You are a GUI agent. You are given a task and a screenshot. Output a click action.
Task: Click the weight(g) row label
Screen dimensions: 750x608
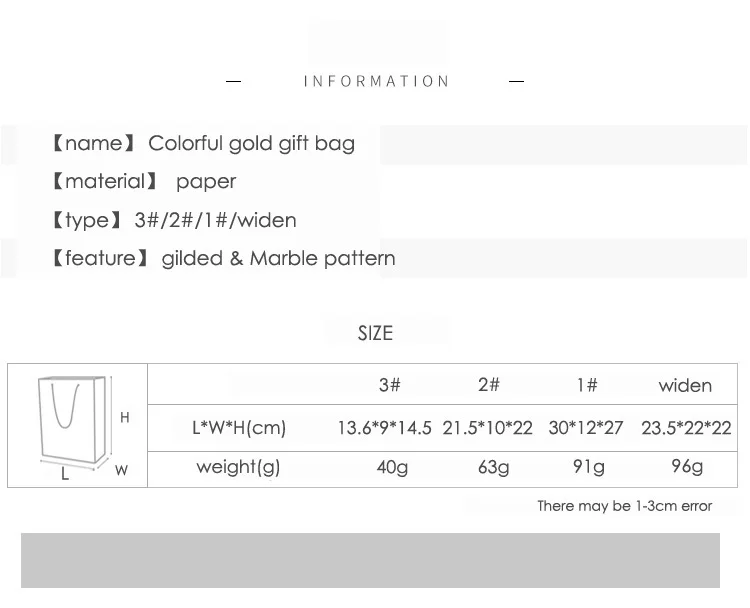click(x=238, y=467)
